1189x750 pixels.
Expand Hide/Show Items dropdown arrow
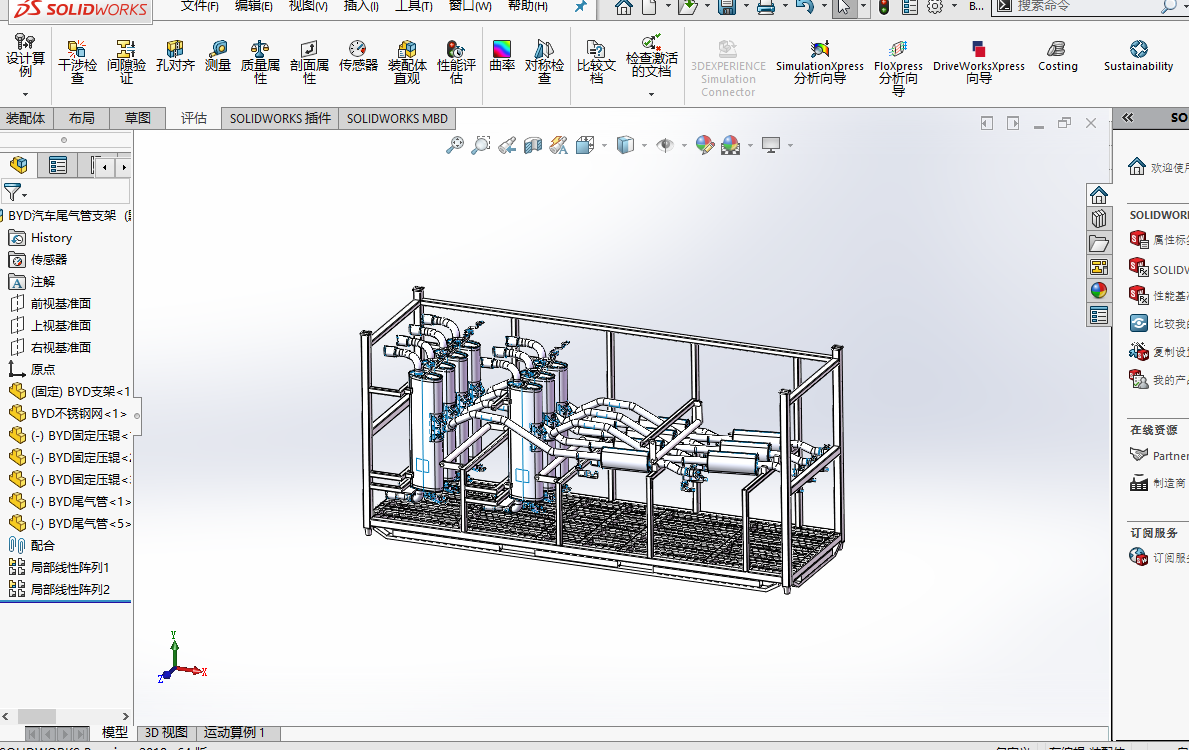(684, 146)
